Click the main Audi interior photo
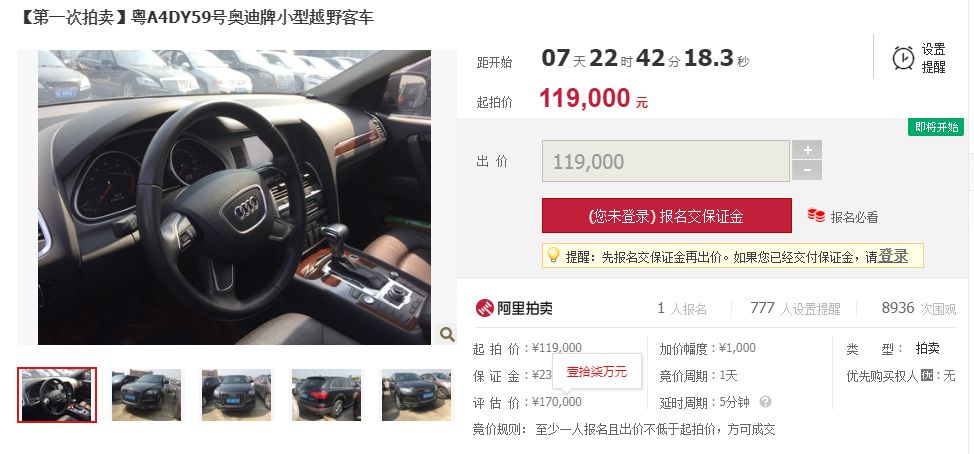 point(234,197)
